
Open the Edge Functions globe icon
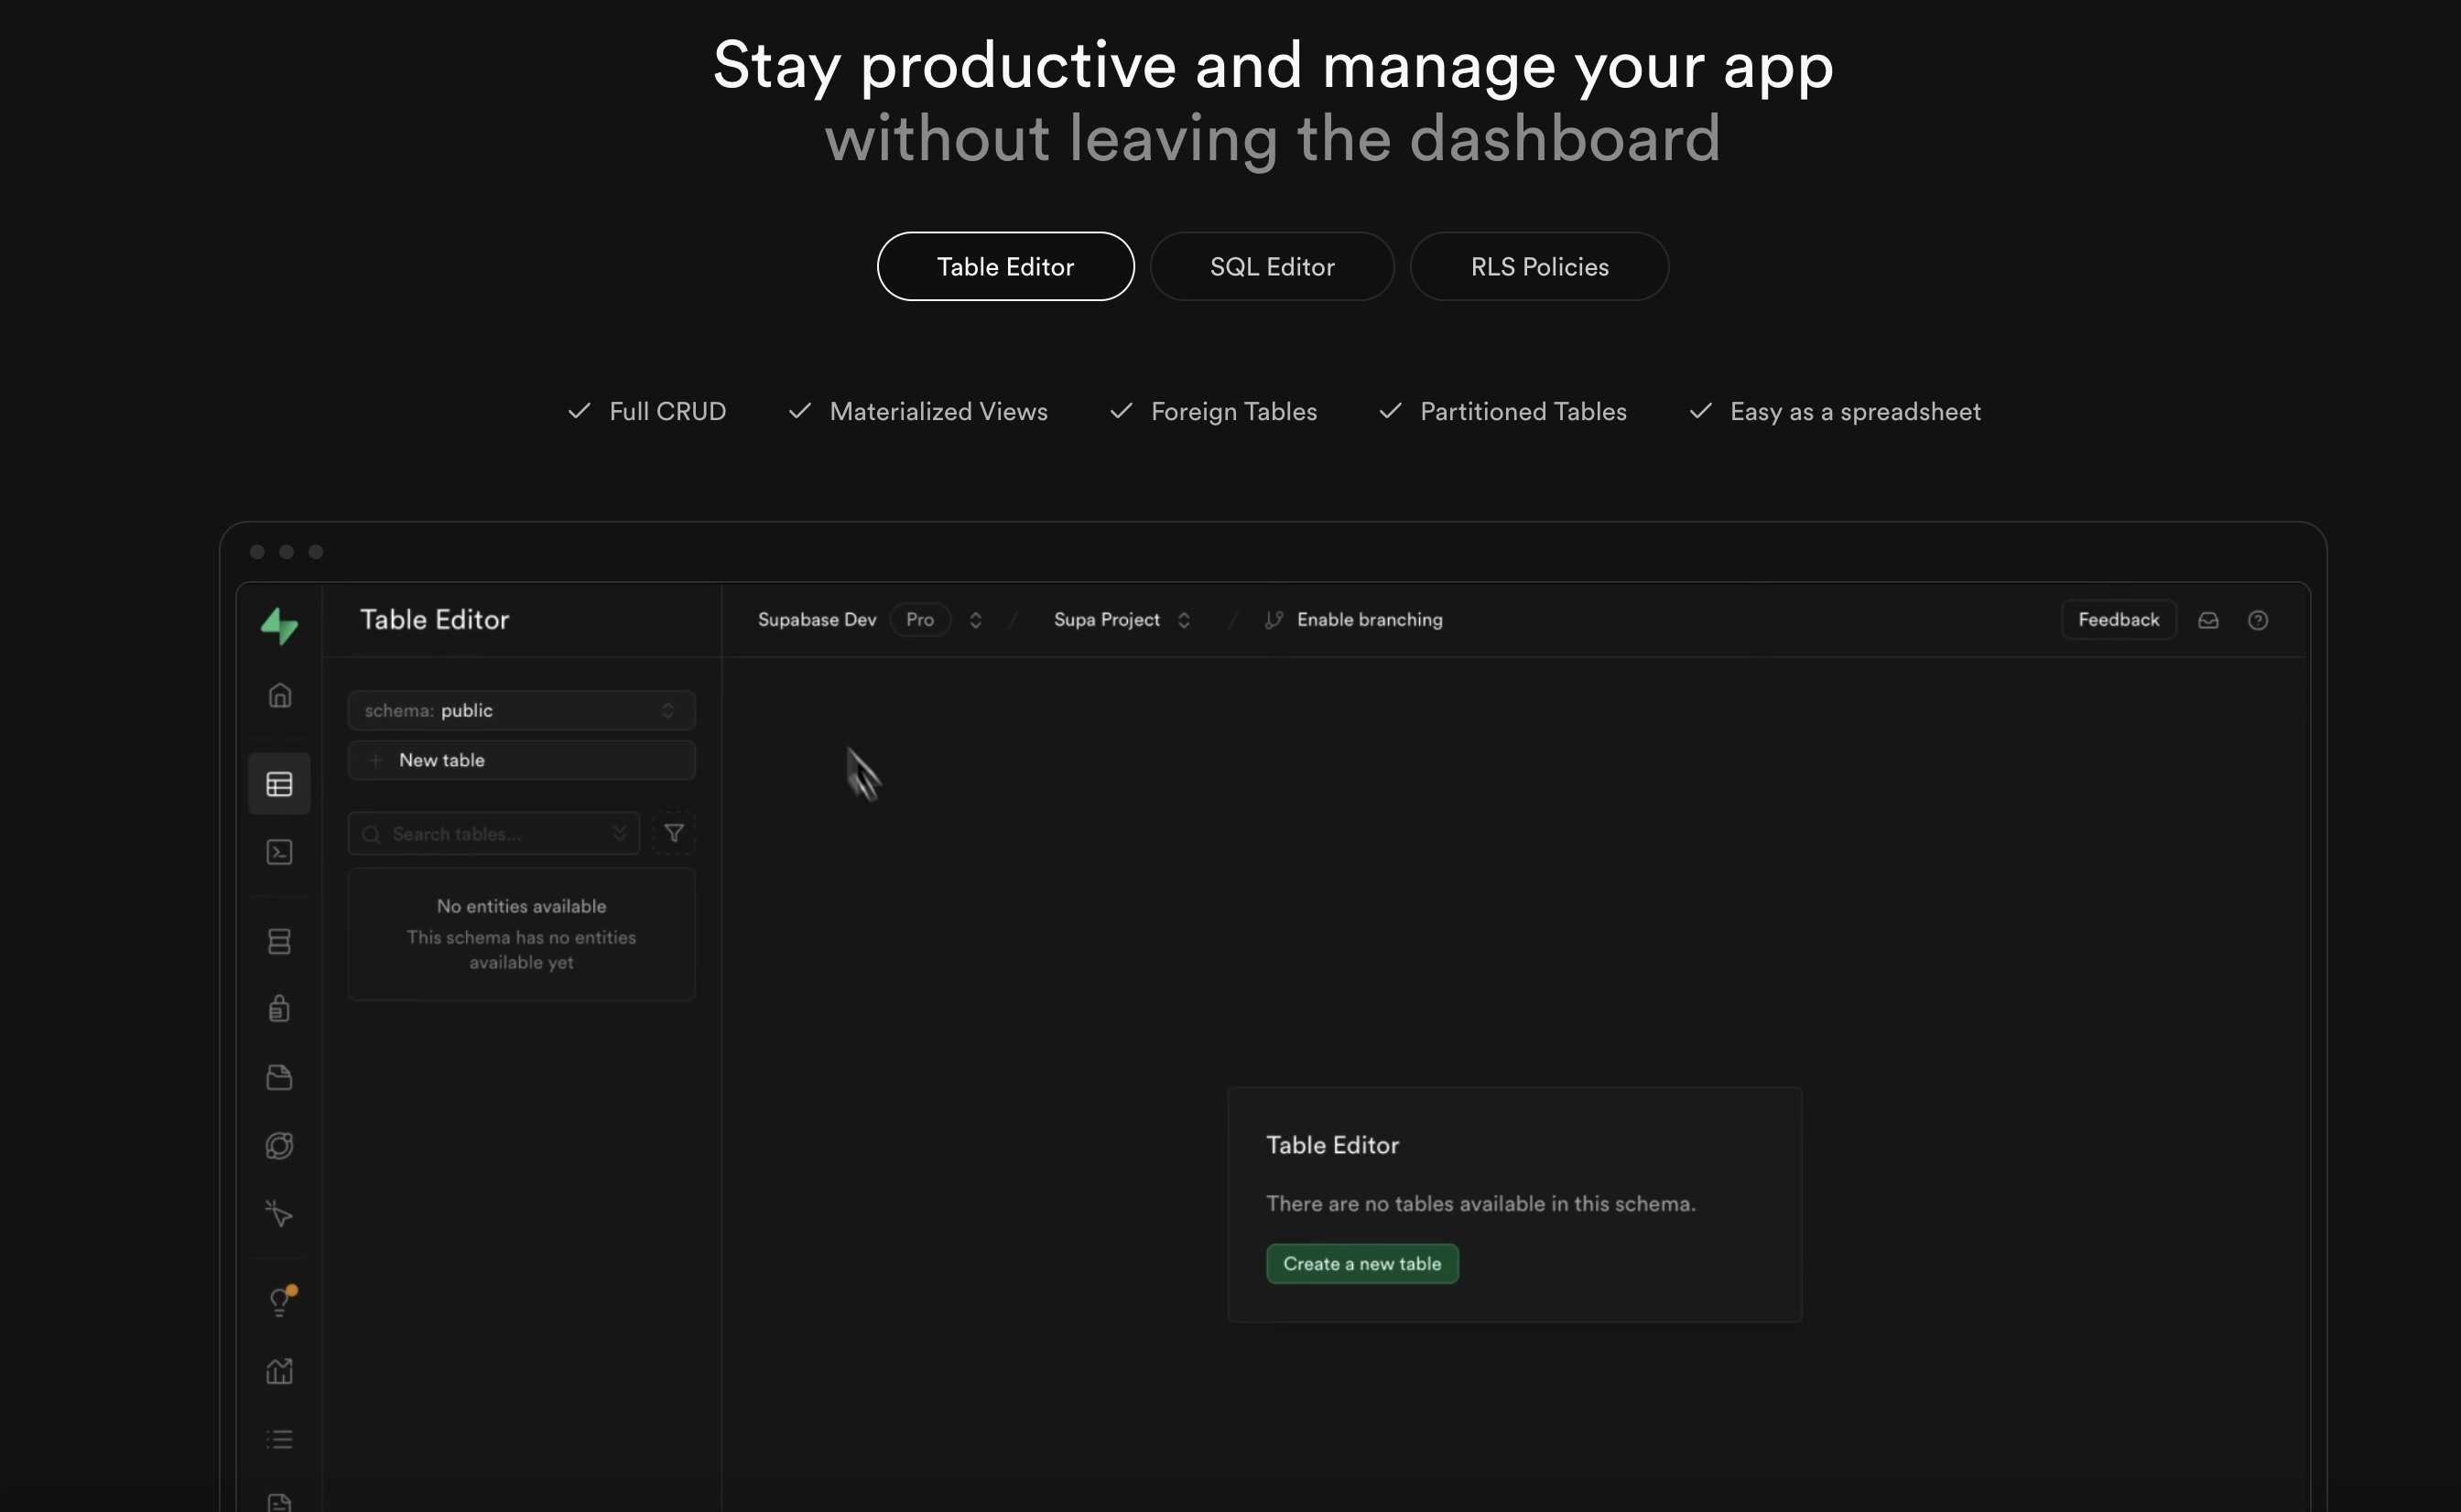click(x=279, y=1145)
